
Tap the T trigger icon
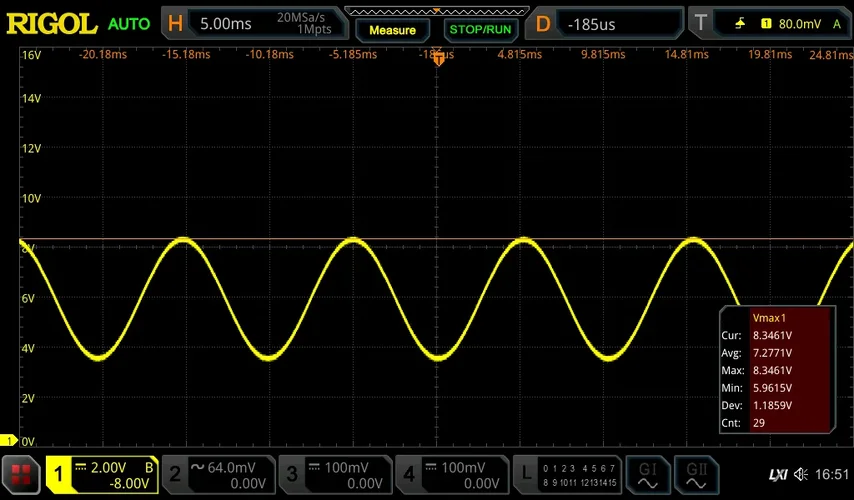(701, 23)
